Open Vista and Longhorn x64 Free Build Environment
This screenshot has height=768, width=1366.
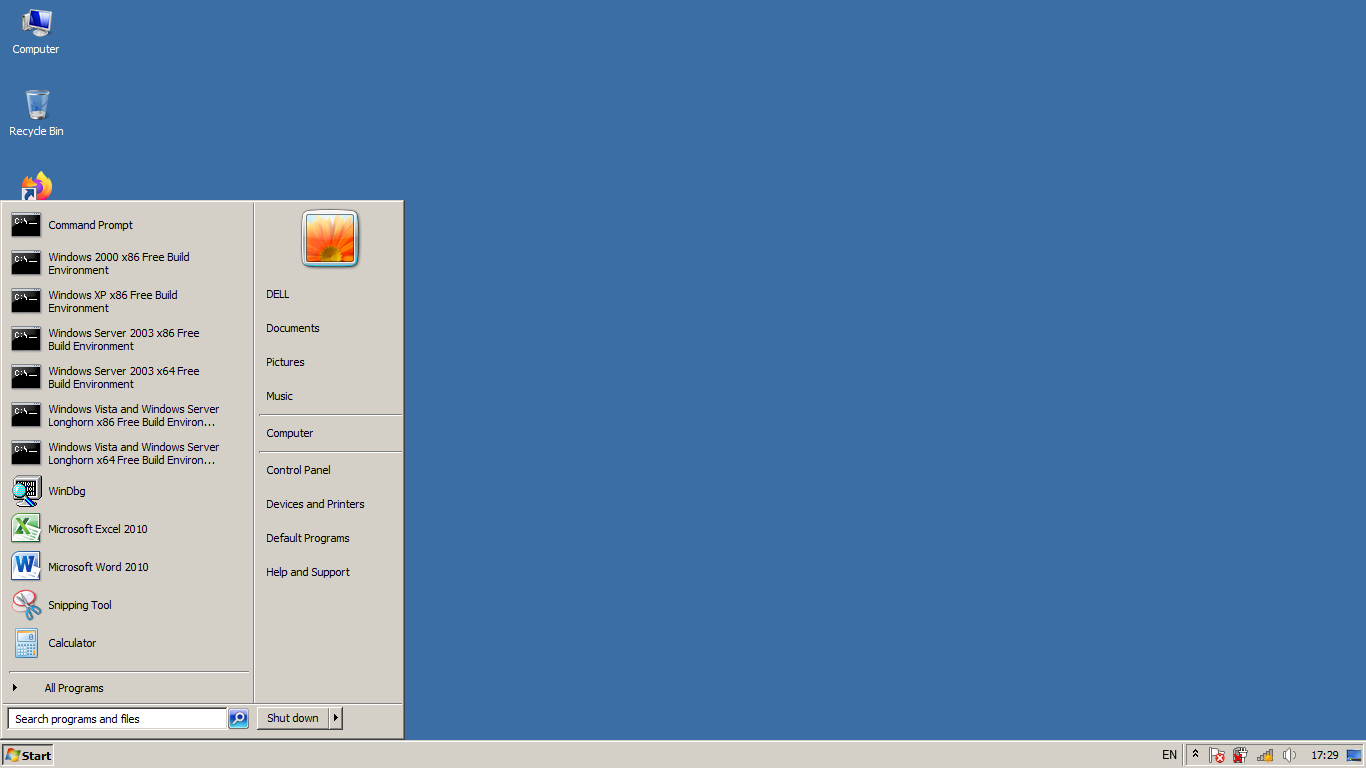tap(129, 453)
